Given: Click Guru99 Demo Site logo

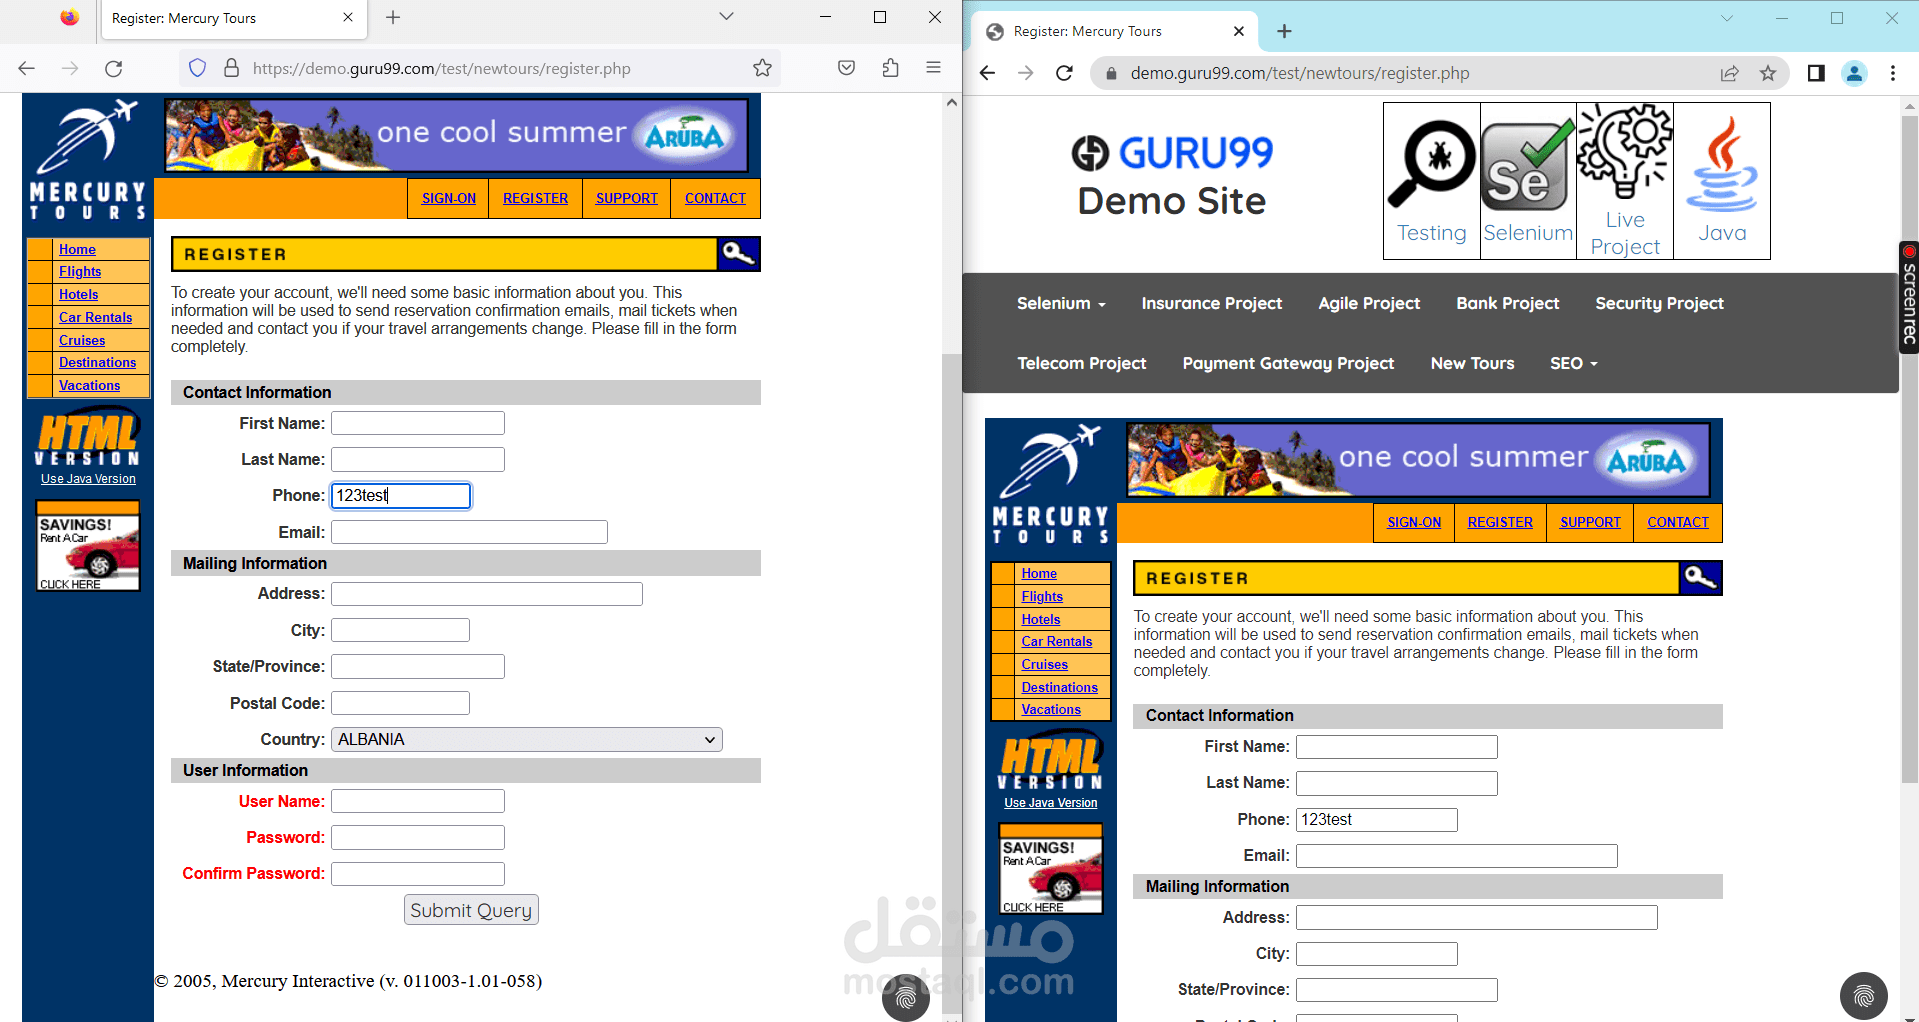Looking at the screenshot, I should pyautogui.click(x=1172, y=176).
